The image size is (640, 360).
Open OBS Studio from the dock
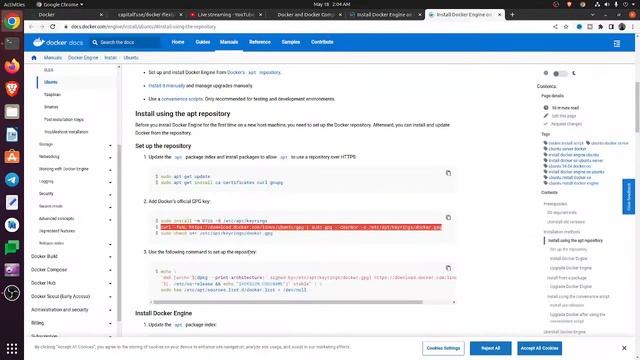(x=12, y=293)
